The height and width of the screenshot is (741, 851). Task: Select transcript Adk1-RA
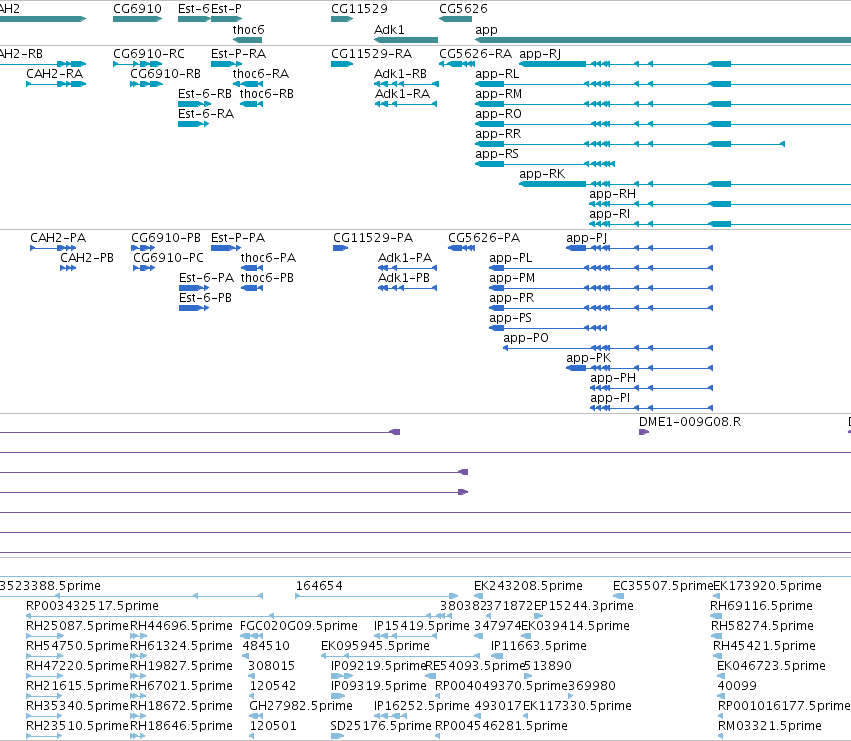coord(402,94)
